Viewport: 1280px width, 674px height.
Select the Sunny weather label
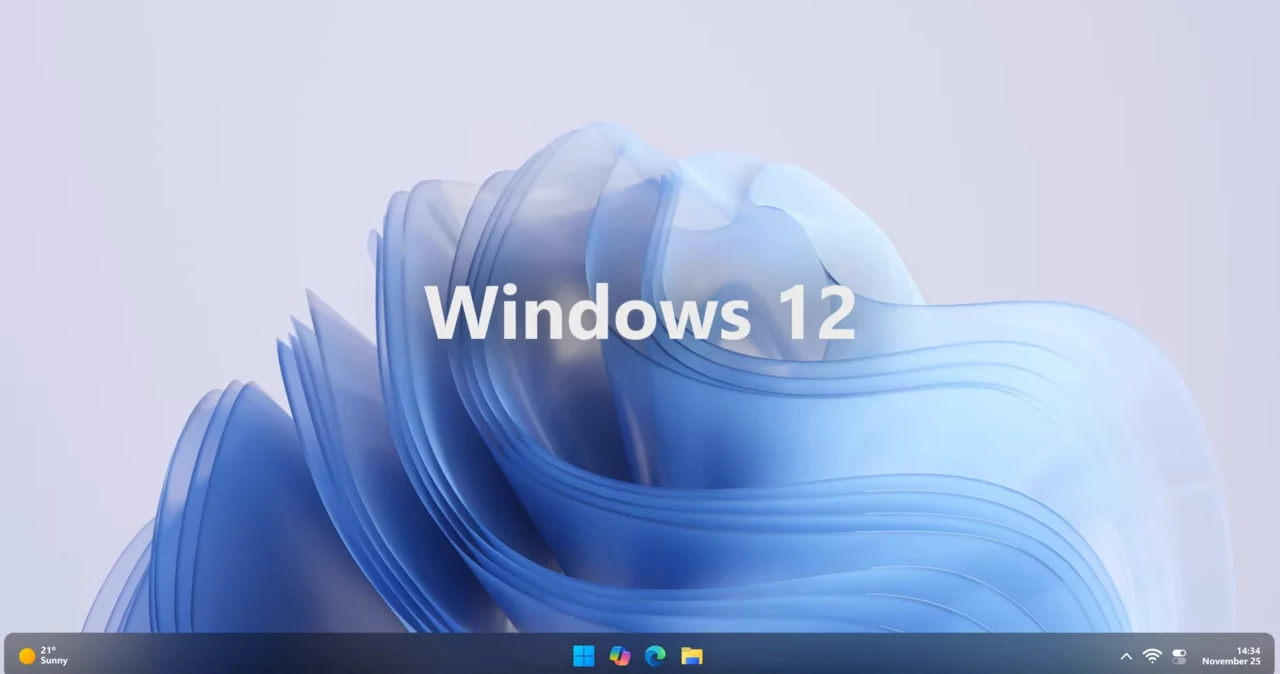54,661
